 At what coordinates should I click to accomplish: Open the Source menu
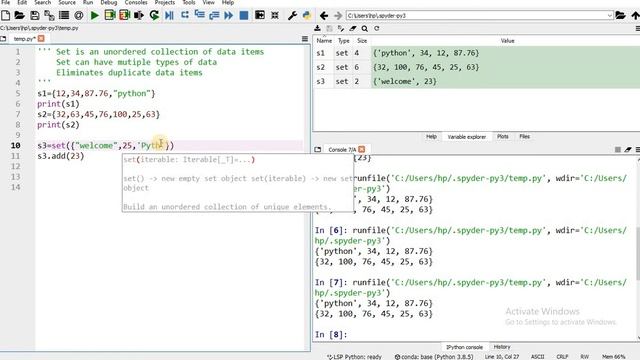[67, 2]
